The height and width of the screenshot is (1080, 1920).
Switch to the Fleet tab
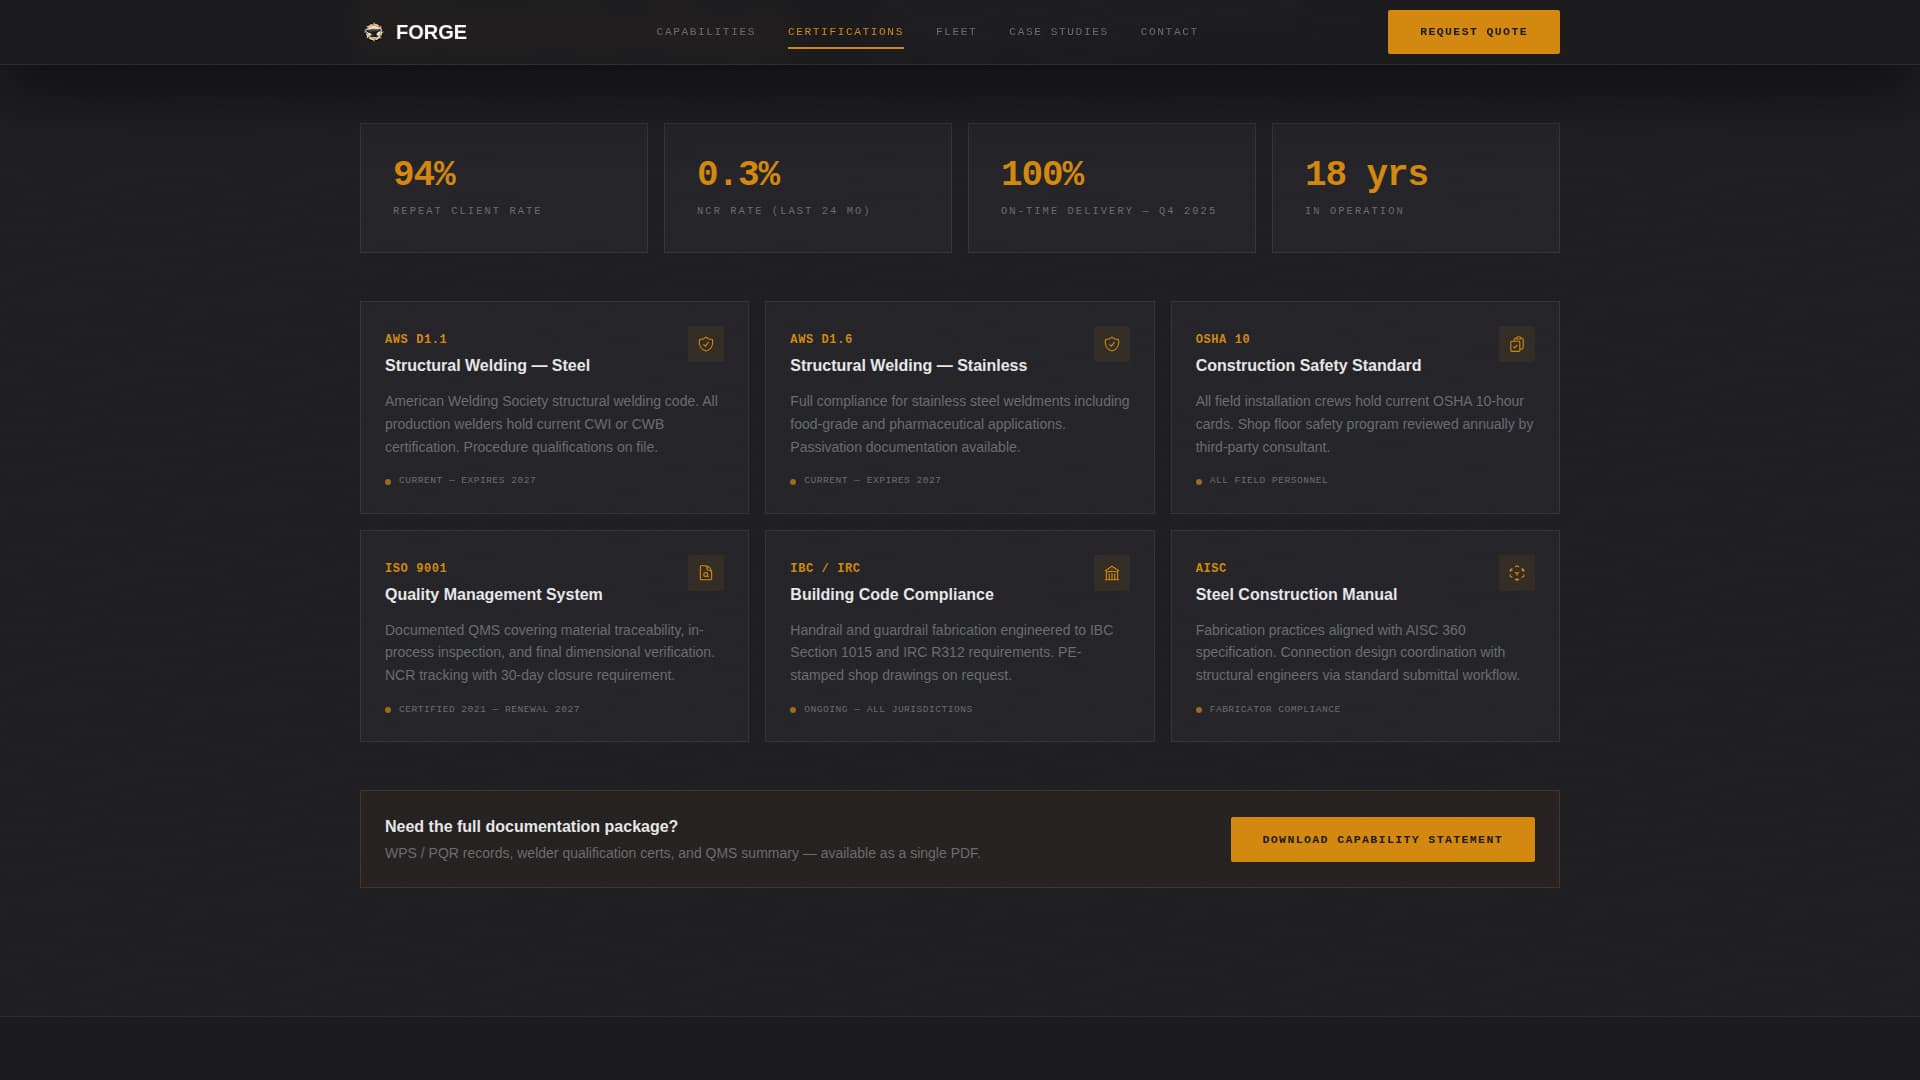click(x=956, y=31)
